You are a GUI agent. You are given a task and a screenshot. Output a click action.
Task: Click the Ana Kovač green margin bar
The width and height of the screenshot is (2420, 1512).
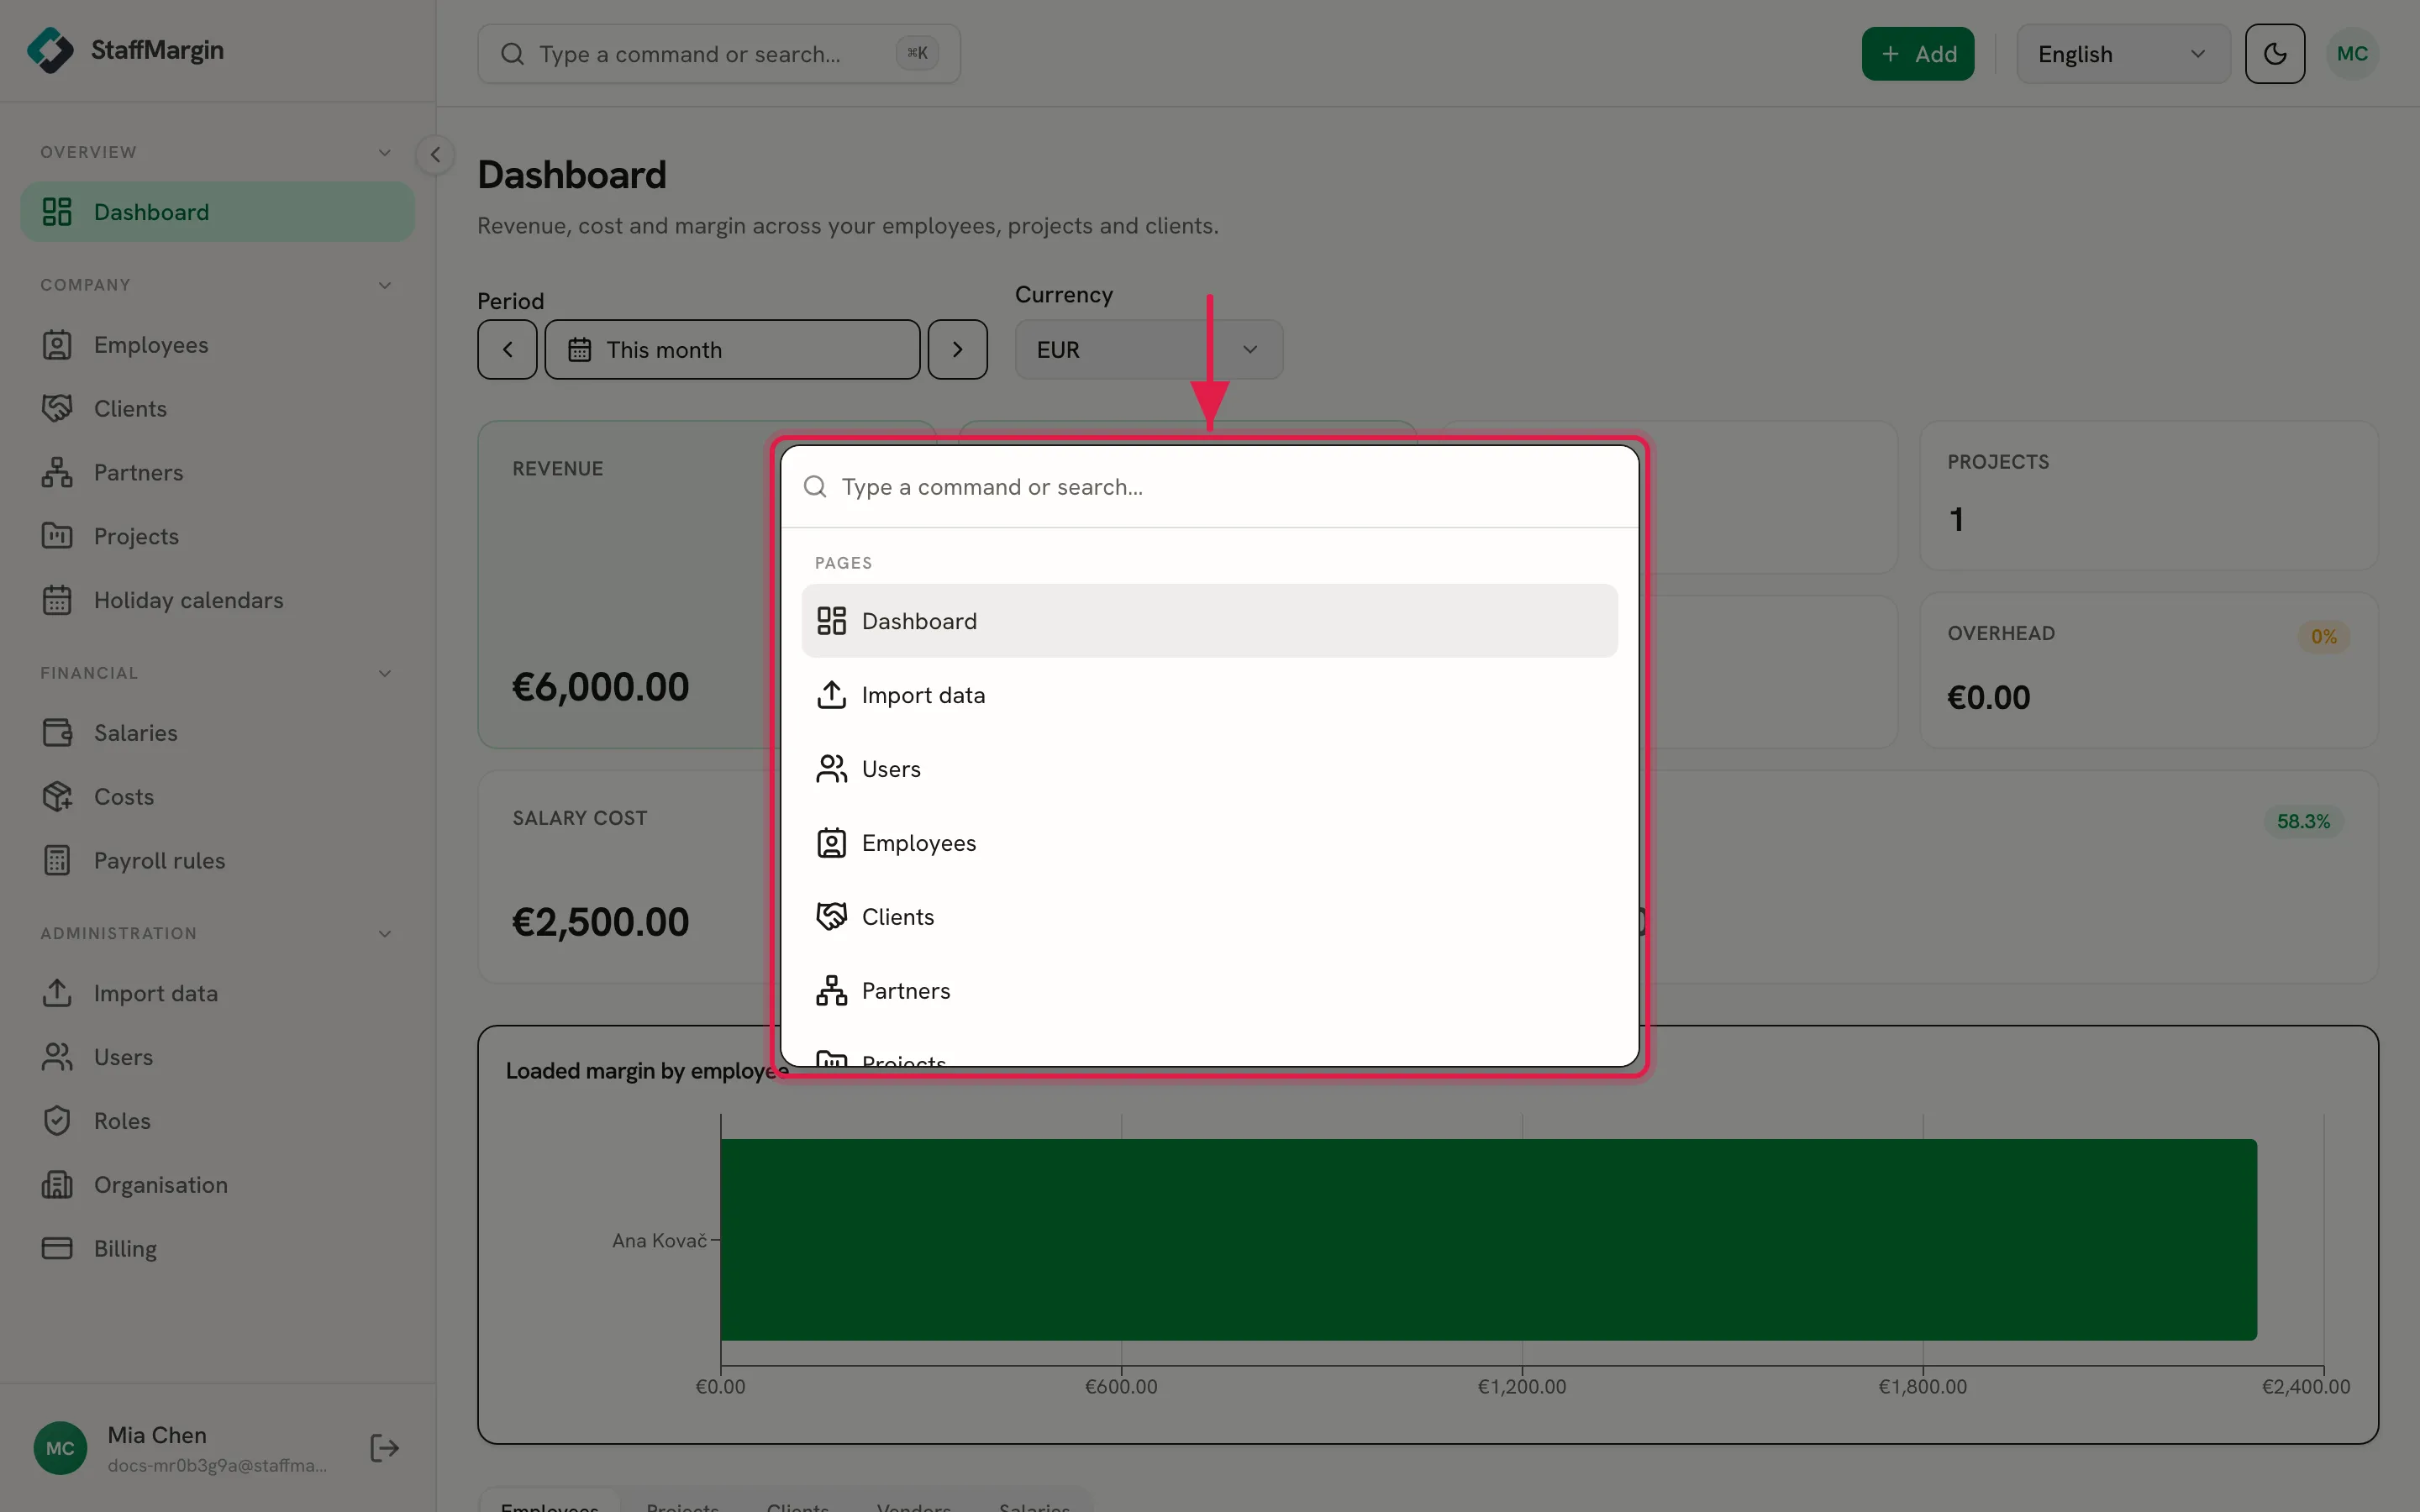point(1489,1240)
